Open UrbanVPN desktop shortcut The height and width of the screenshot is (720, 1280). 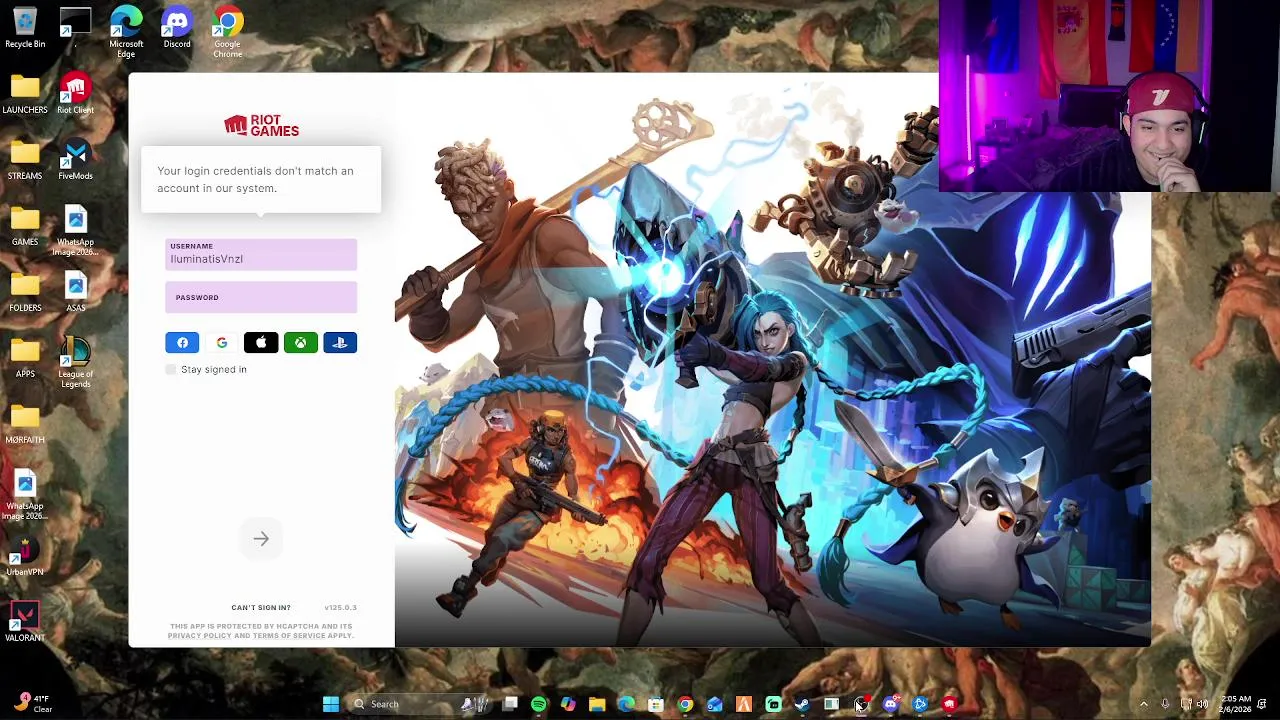(25, 556)
